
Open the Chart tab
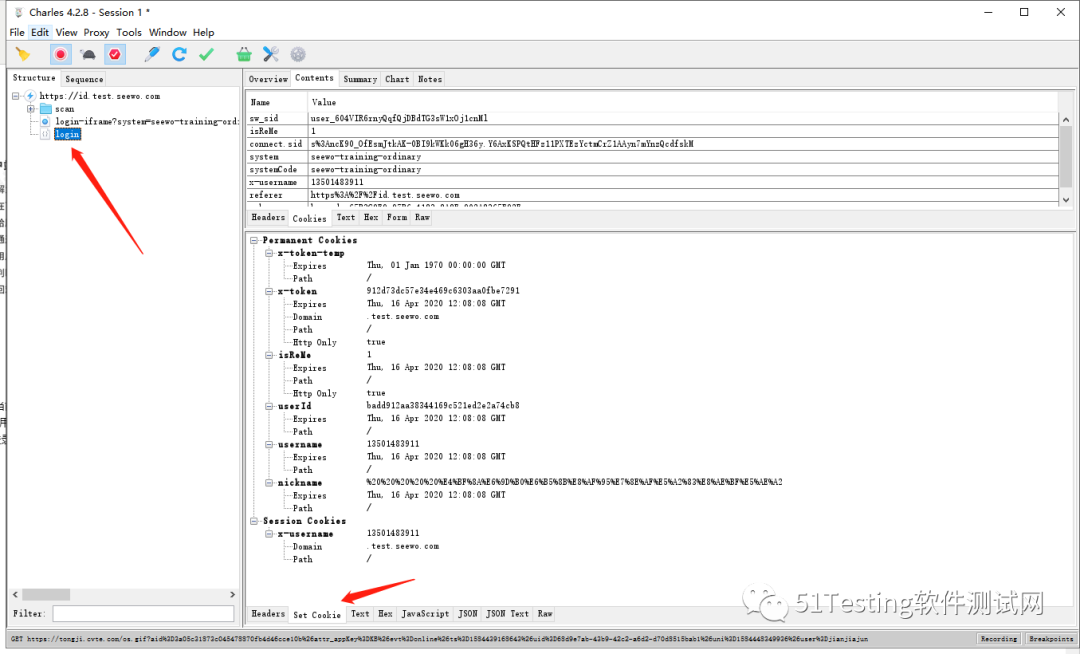[x=397, y=79]
